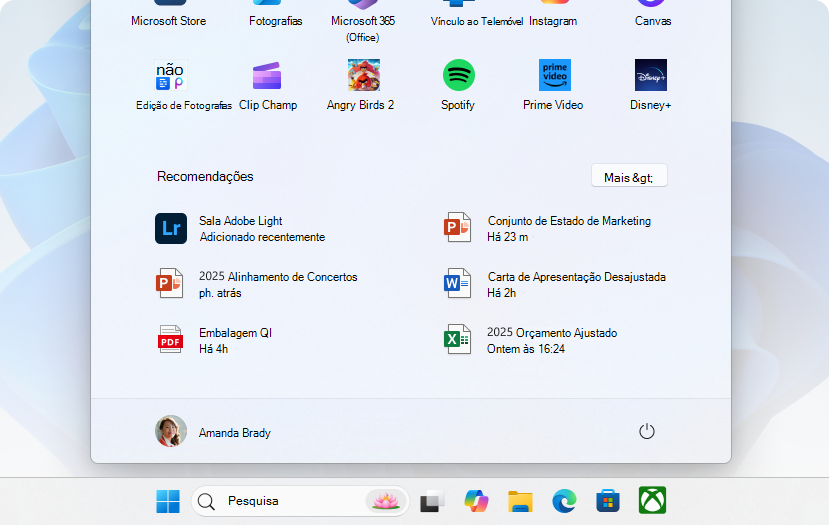Launch Copilot from the taskbar
This screenshot has width=829, height=525.
(x=476, y=501)
